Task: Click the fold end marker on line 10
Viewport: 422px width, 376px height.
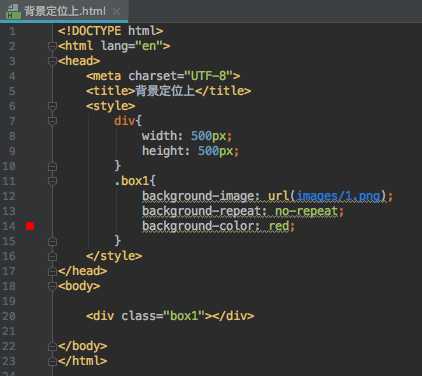Action: [52, 166]
